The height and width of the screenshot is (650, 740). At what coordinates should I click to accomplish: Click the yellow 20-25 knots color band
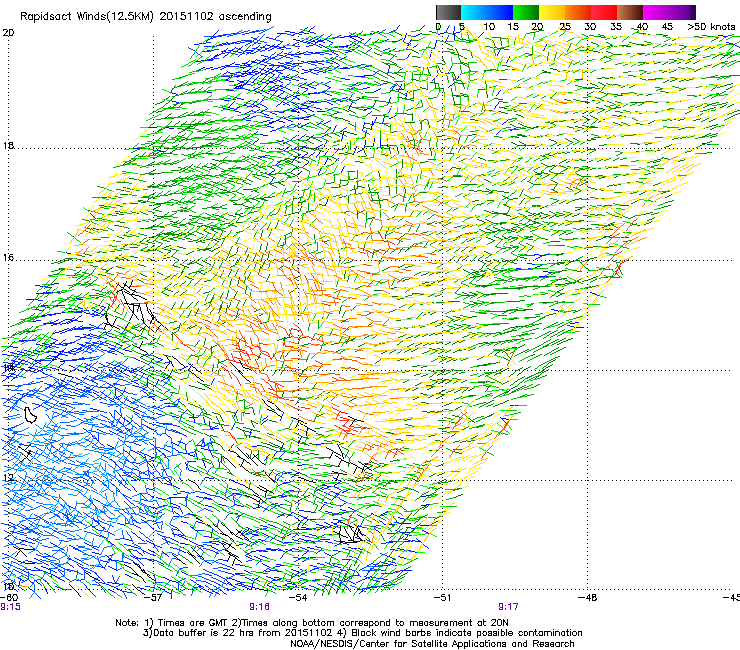552,12
